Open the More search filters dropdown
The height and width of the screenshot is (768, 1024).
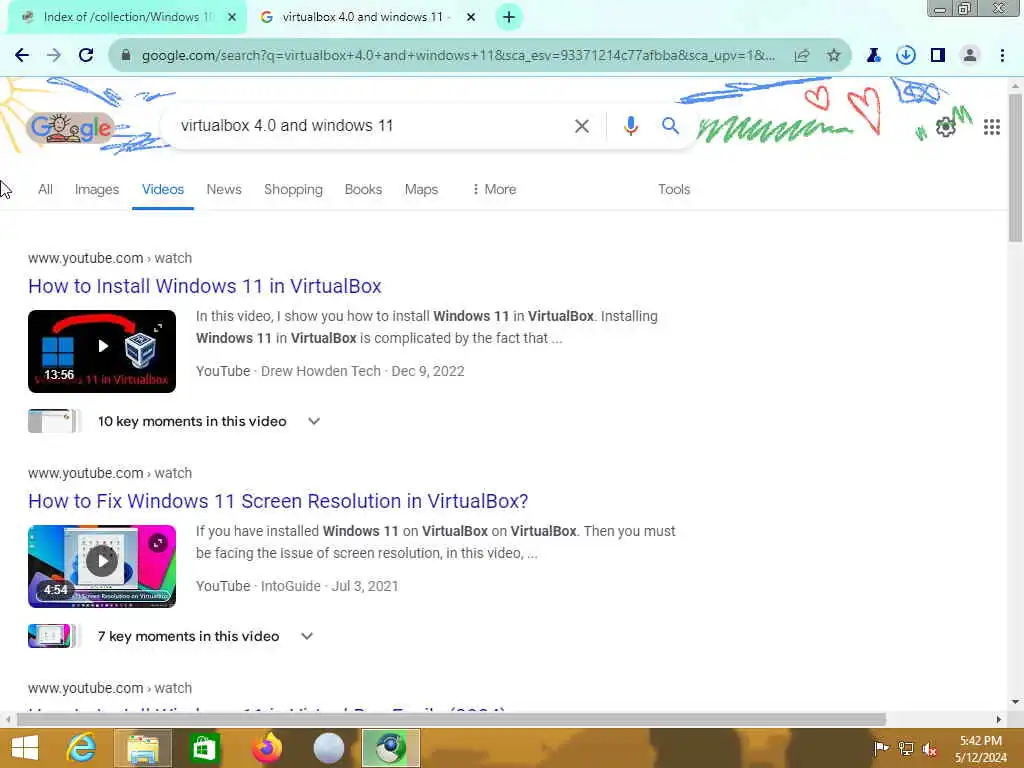[x=494, y=189]
